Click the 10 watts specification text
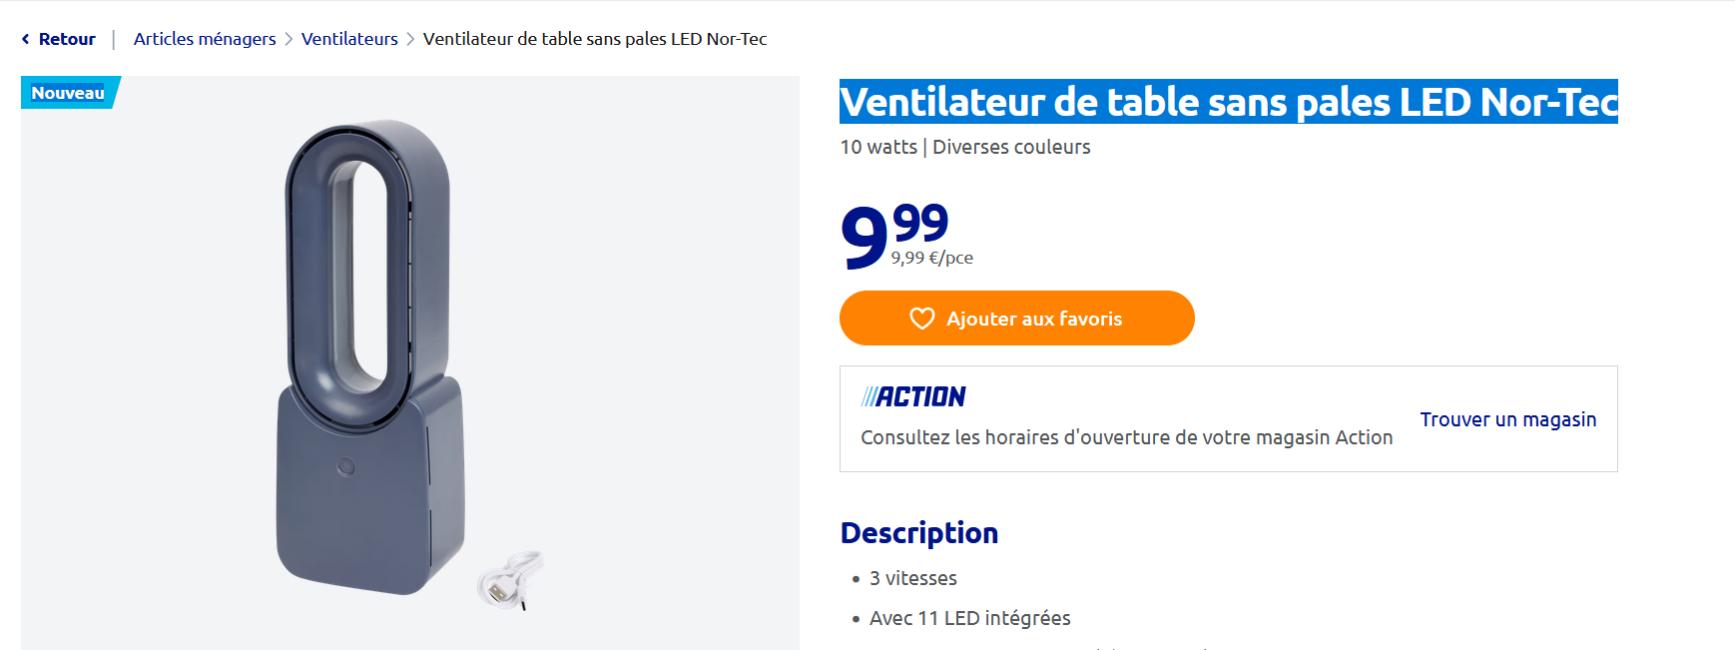 coord(880,146)
